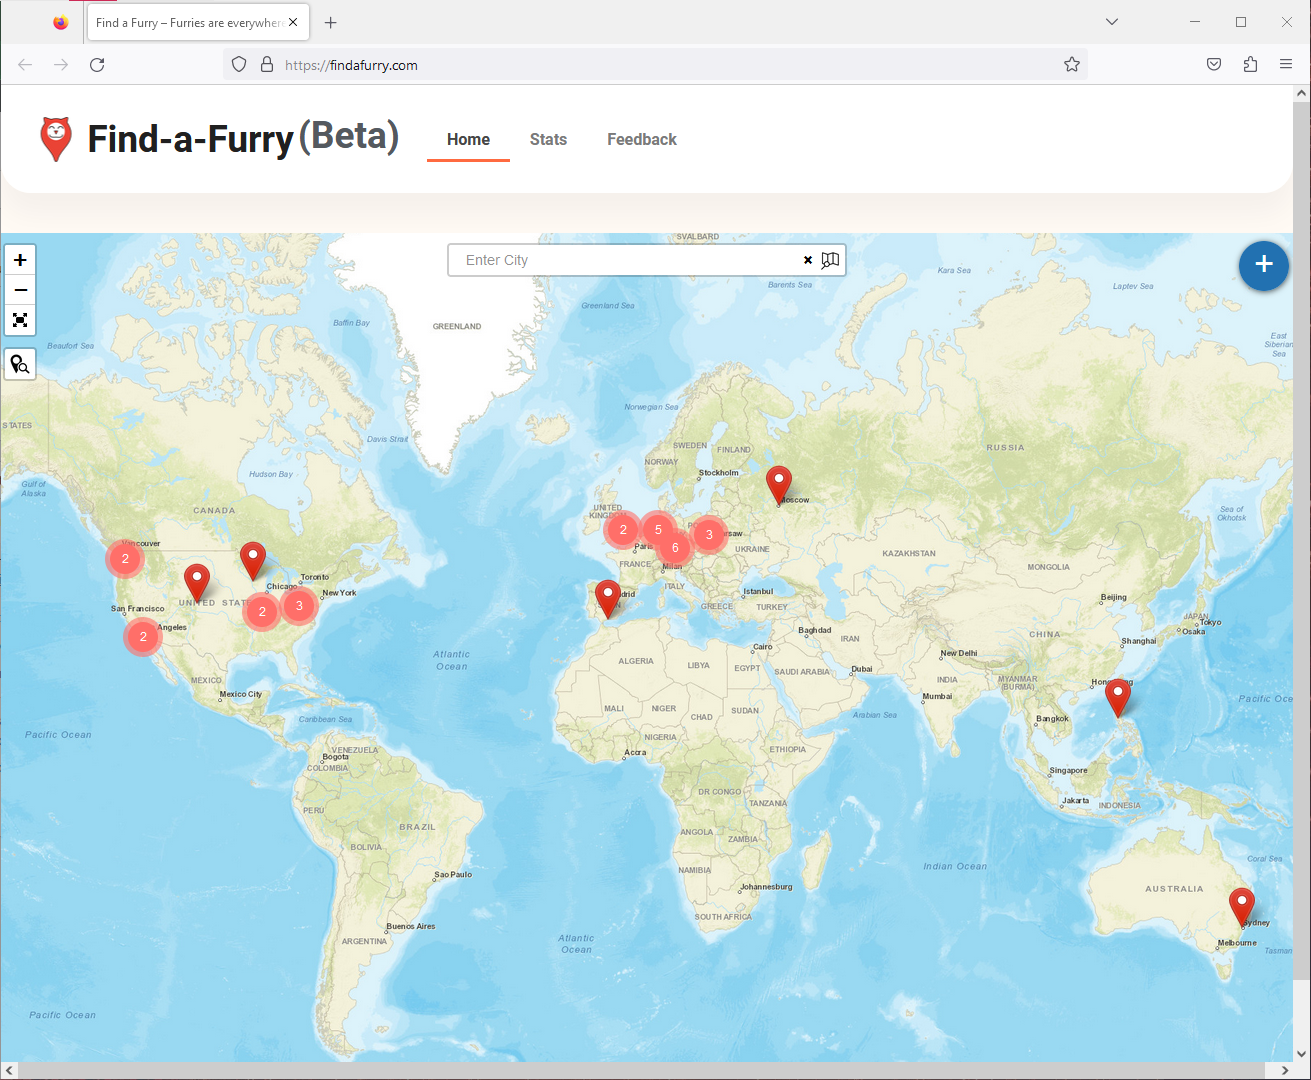Bookmark this page with star icon

(x=1072, y=65)
